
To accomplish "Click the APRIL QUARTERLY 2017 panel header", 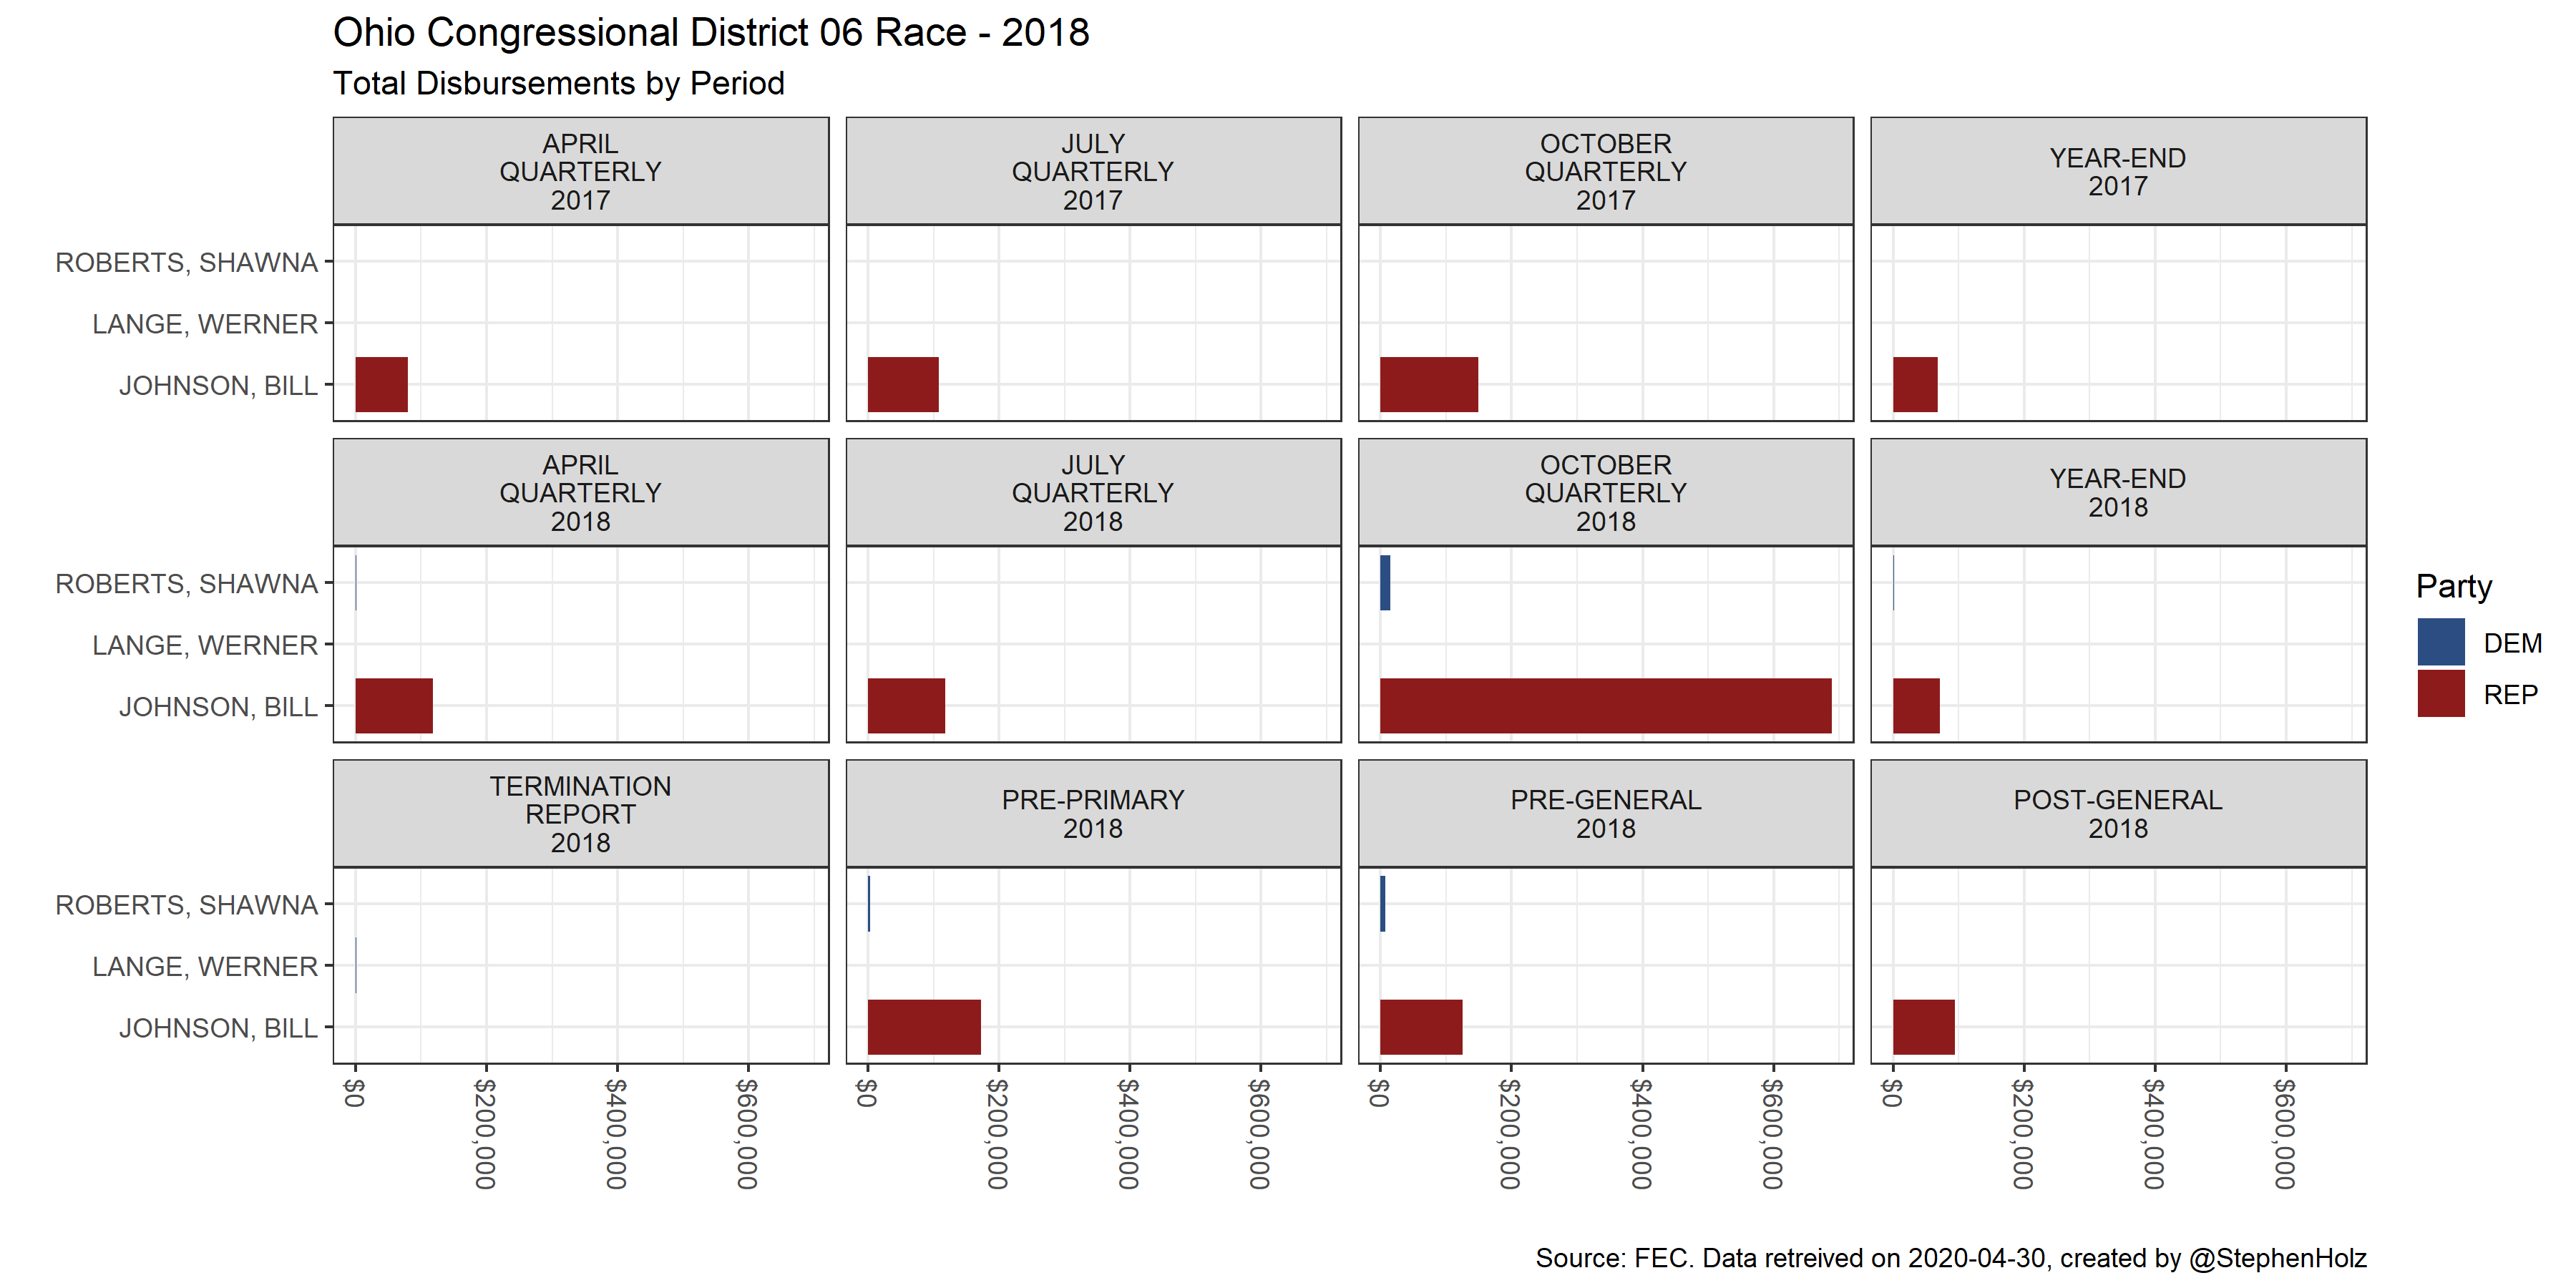I will [580, 172].
